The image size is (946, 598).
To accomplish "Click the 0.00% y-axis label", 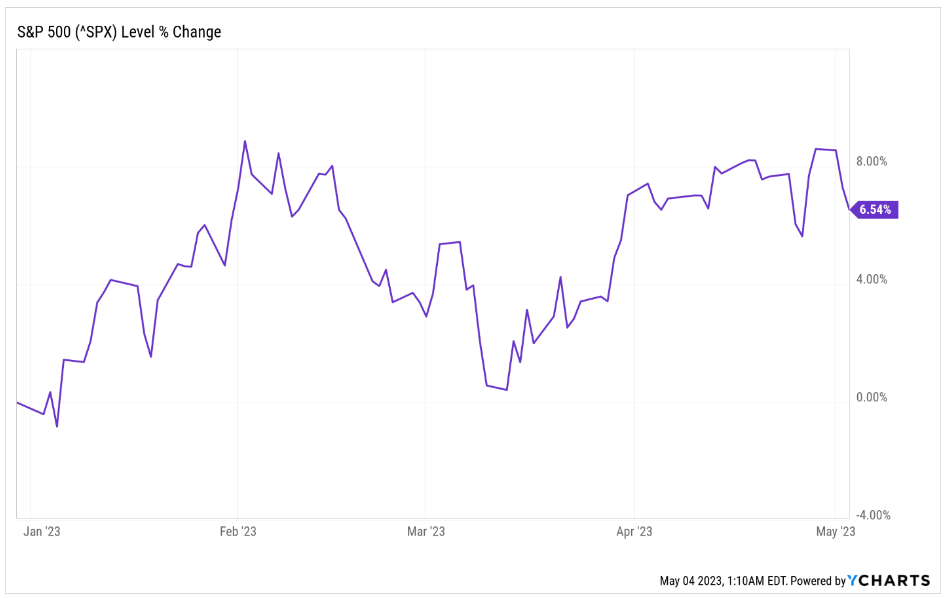I will click(x=871, y=398).
